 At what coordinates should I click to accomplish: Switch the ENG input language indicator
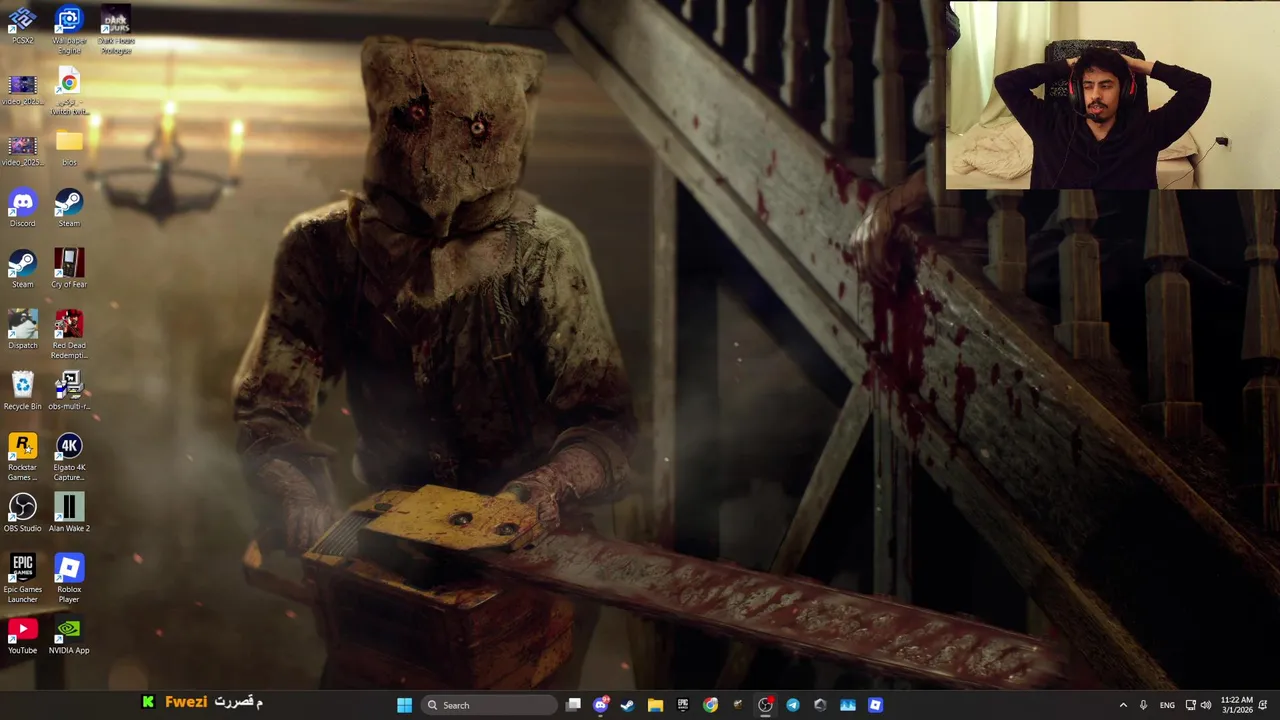pos(1167,705)
